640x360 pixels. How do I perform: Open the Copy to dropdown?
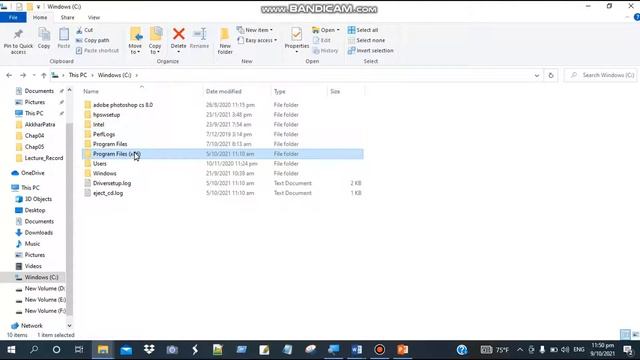point(155,41)
